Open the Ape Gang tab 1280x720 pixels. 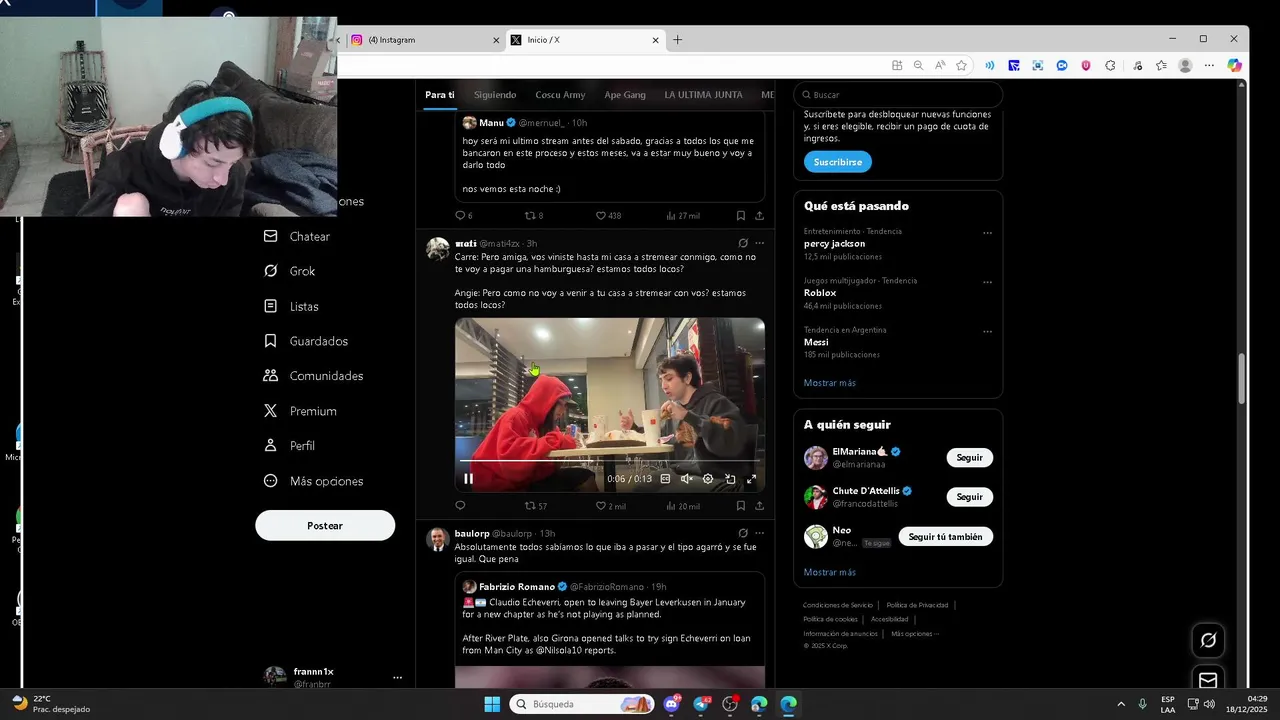(625, 95)
